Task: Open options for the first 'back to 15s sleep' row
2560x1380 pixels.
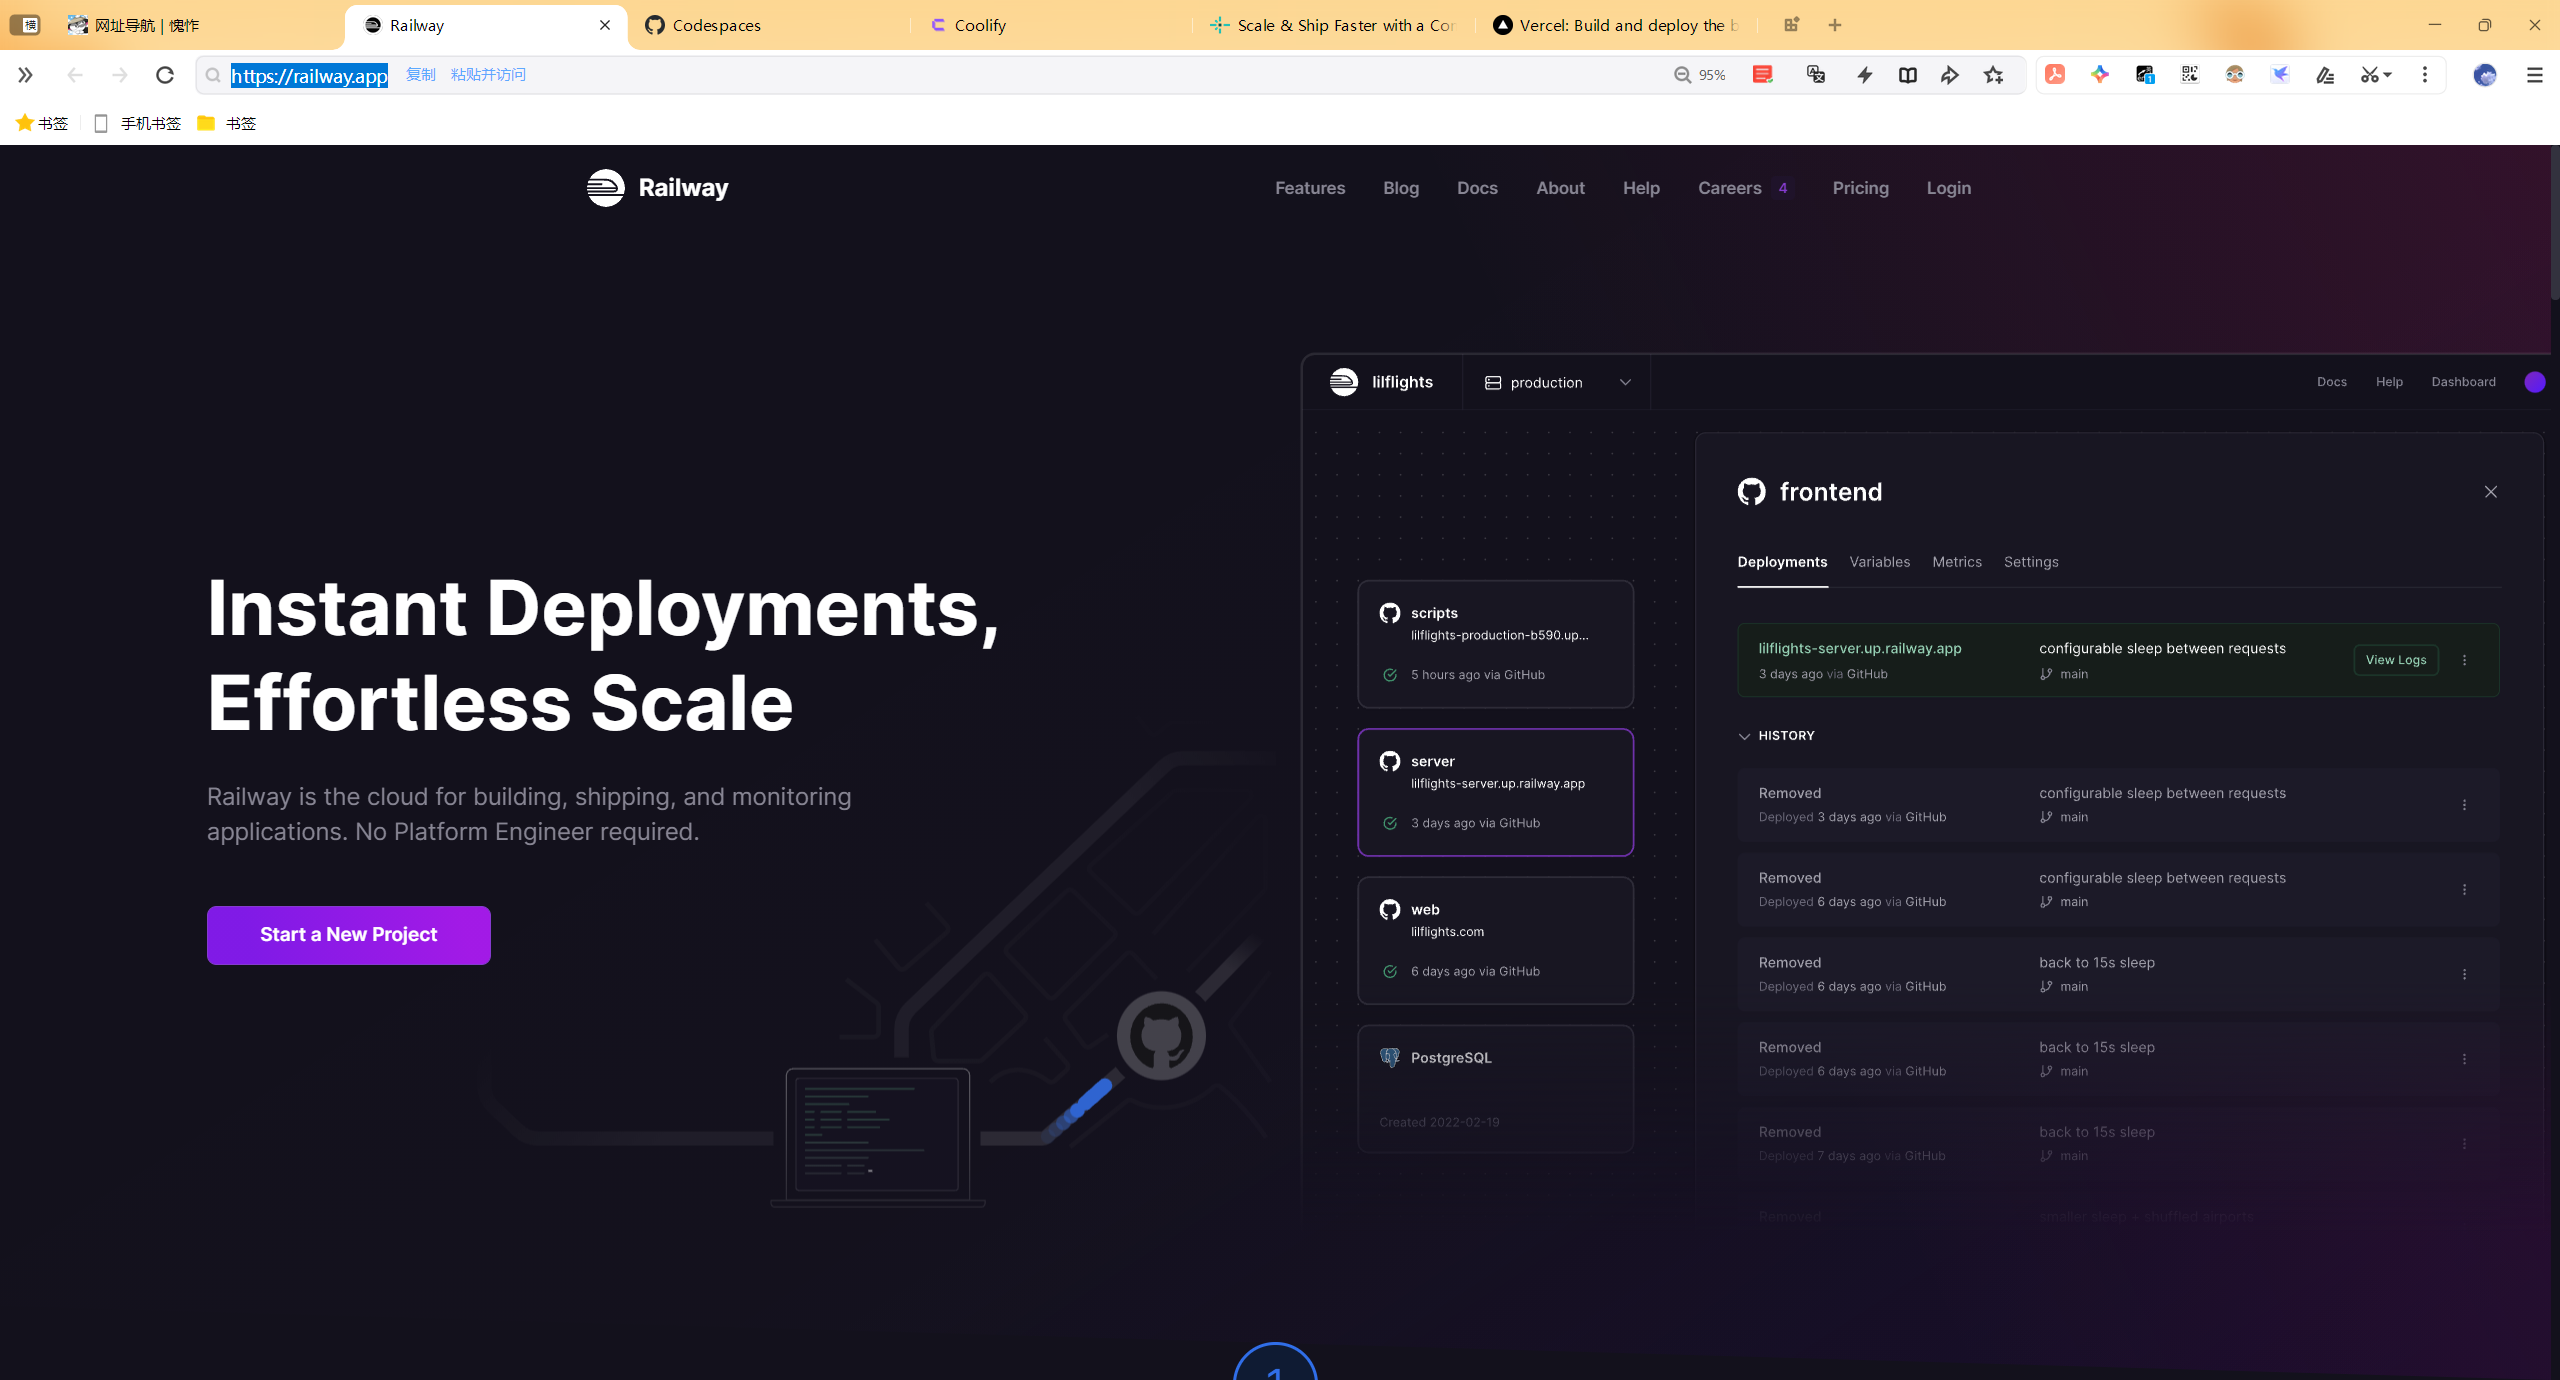Action: click(2465, 974)
